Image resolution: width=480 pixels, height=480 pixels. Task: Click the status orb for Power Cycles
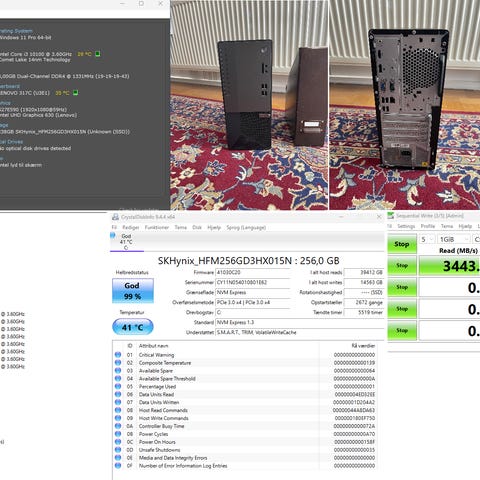tap(118, 434)
